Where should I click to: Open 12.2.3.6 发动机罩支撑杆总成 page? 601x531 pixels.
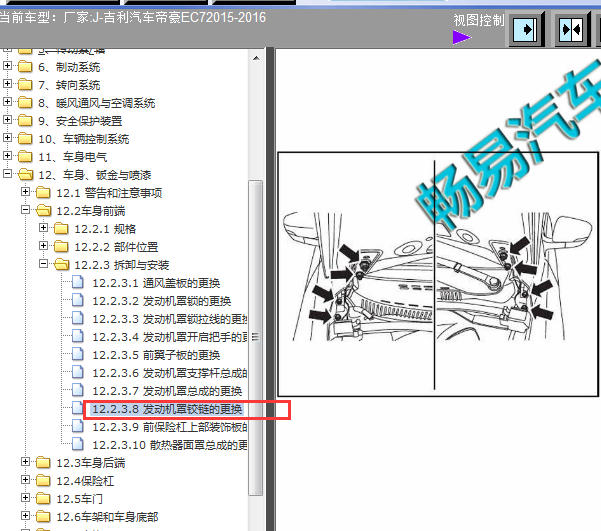click(170, 373)
